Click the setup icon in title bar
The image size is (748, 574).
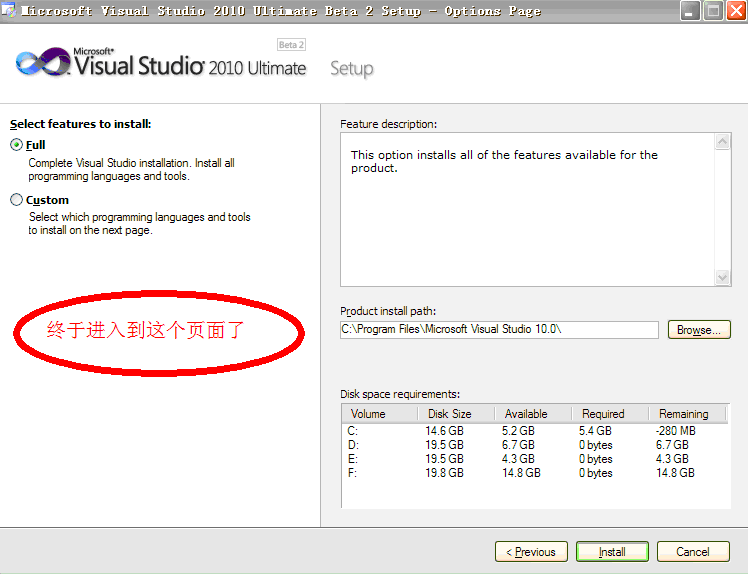(8, 10)
